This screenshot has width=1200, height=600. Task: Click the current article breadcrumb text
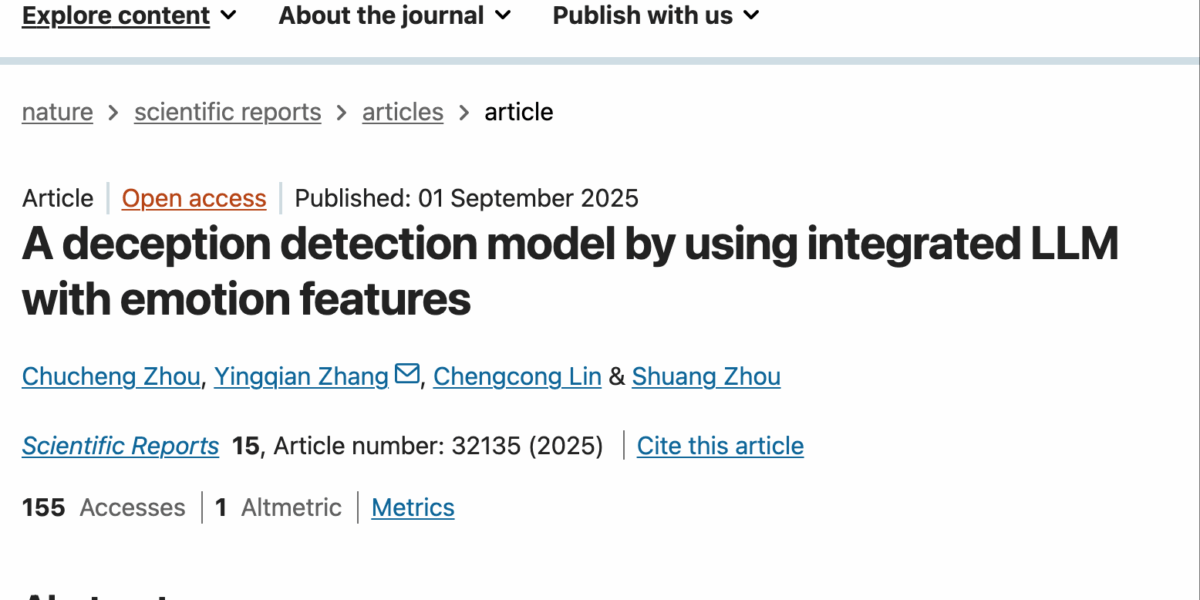(519, 112)
